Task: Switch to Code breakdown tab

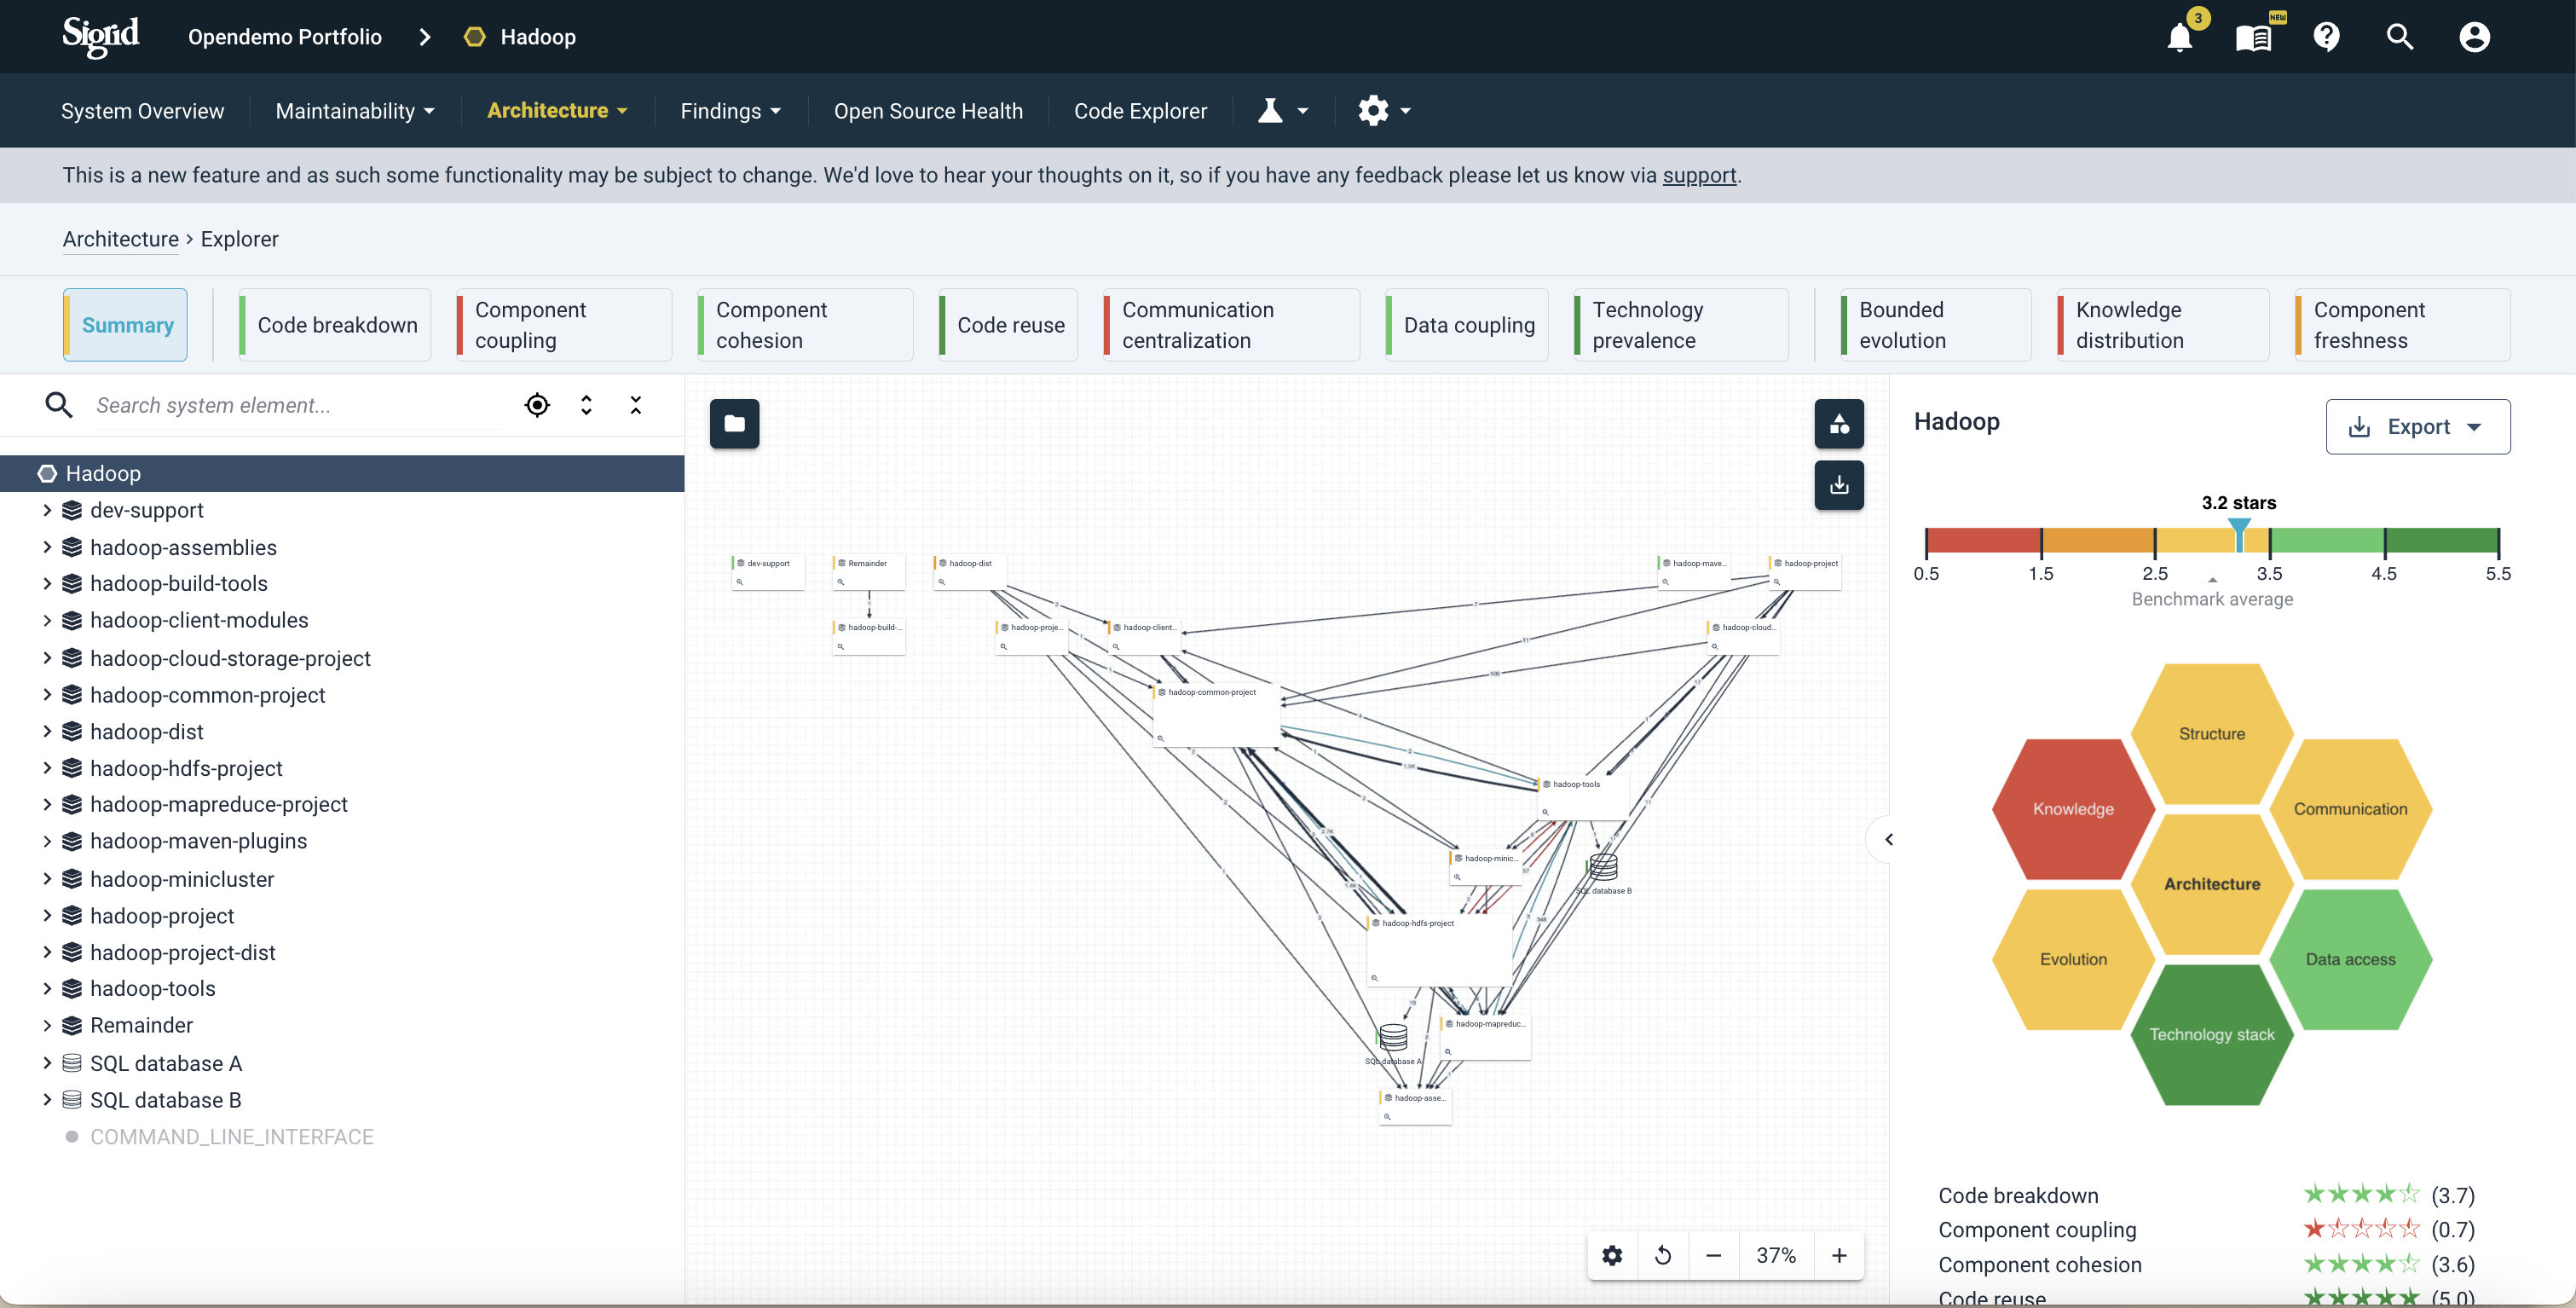Action: 335,325
